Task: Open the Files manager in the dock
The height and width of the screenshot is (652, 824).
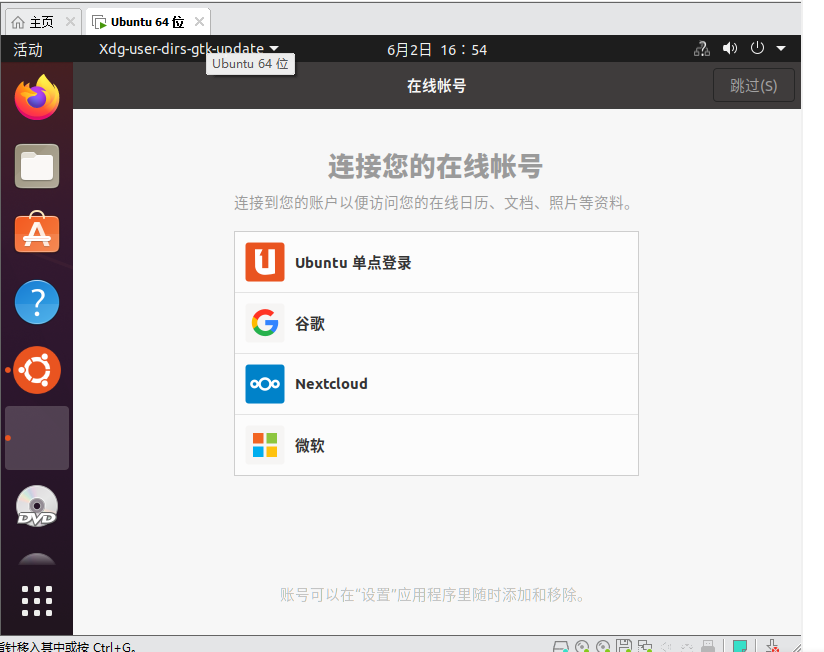Action: click(x=37, y=166)
